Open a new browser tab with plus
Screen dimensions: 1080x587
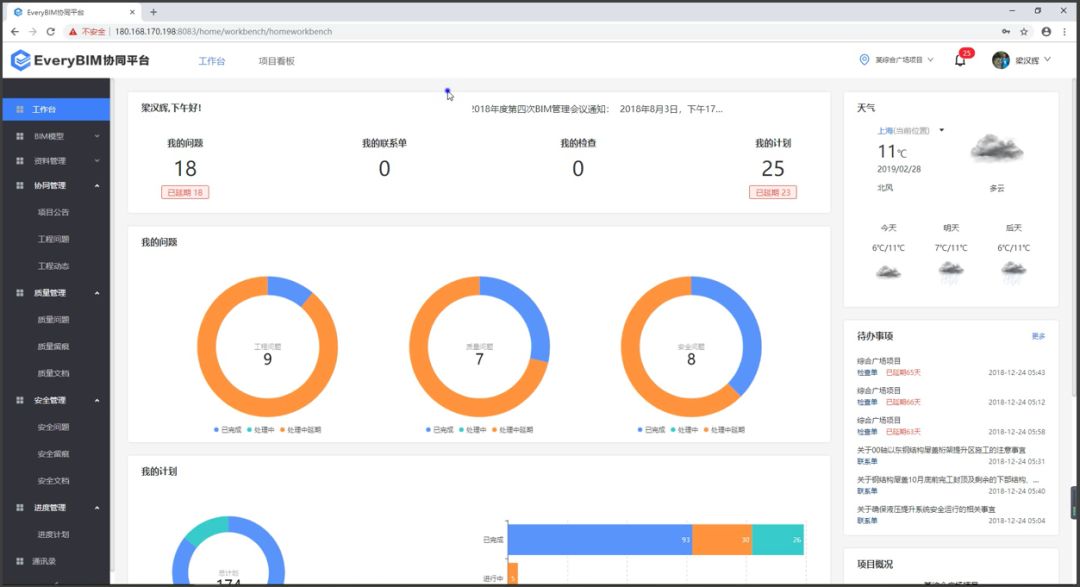(153, 12)
